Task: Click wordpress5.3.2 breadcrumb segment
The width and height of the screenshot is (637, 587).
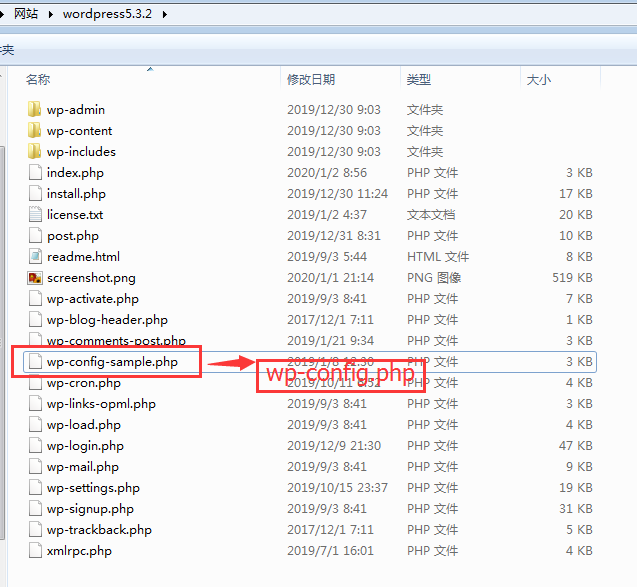Action: point(107,14)
